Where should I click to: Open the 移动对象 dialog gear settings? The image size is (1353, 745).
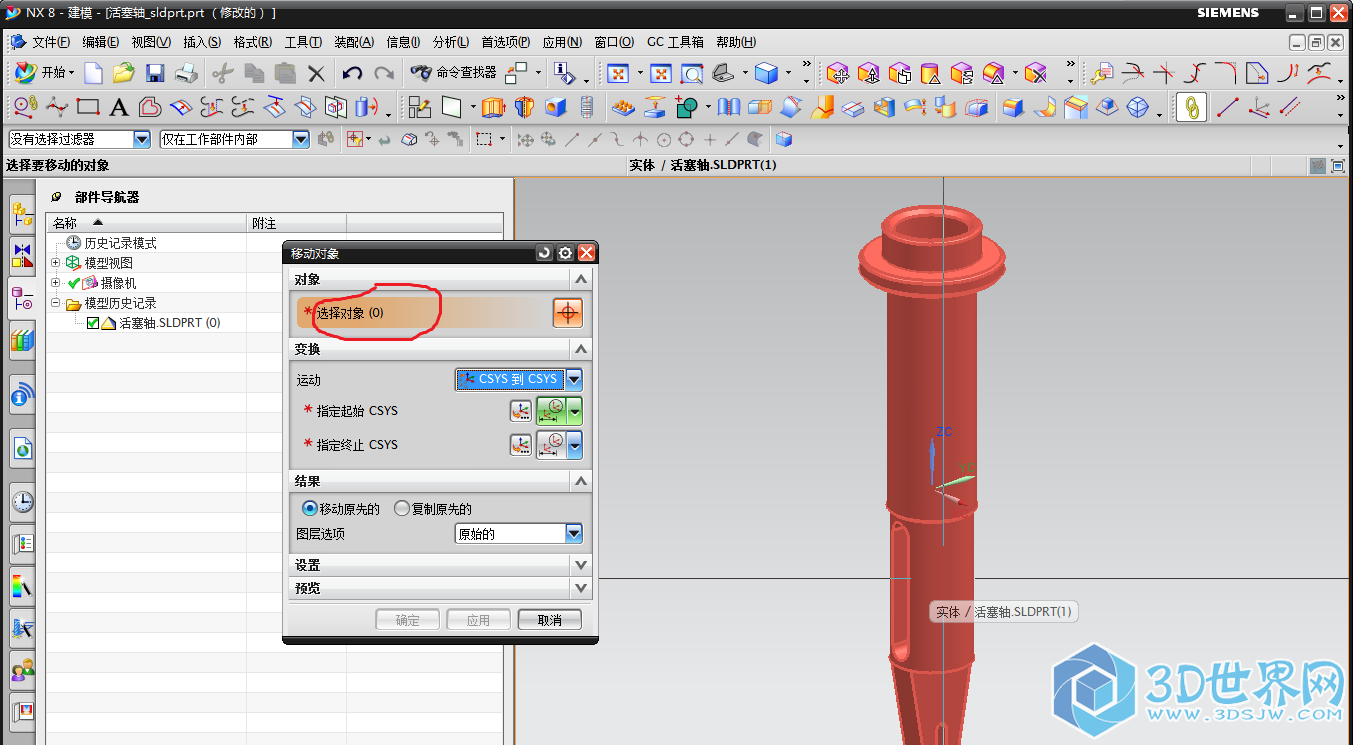565,253
